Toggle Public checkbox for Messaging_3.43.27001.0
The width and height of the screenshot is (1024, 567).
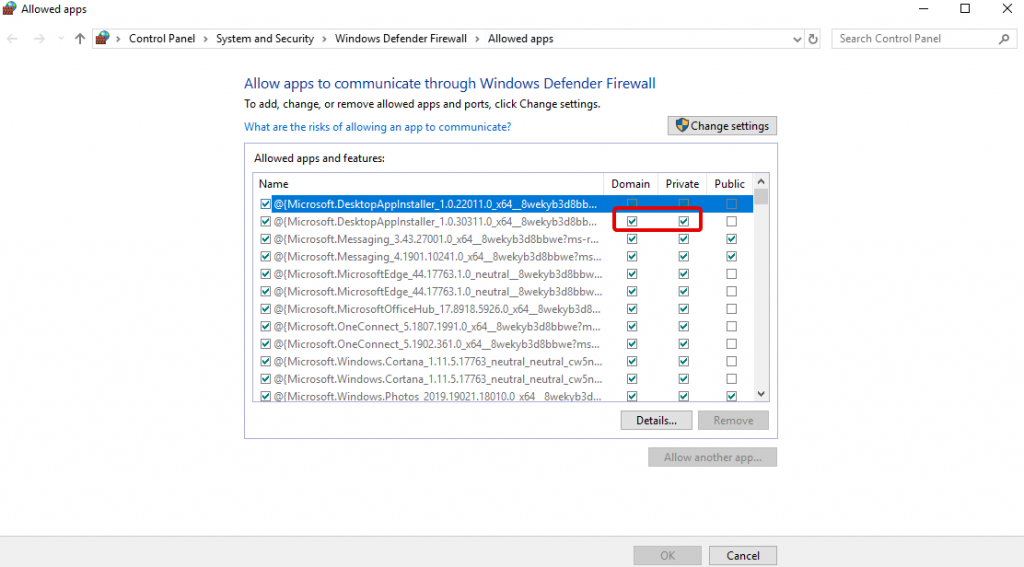[731, 239]
